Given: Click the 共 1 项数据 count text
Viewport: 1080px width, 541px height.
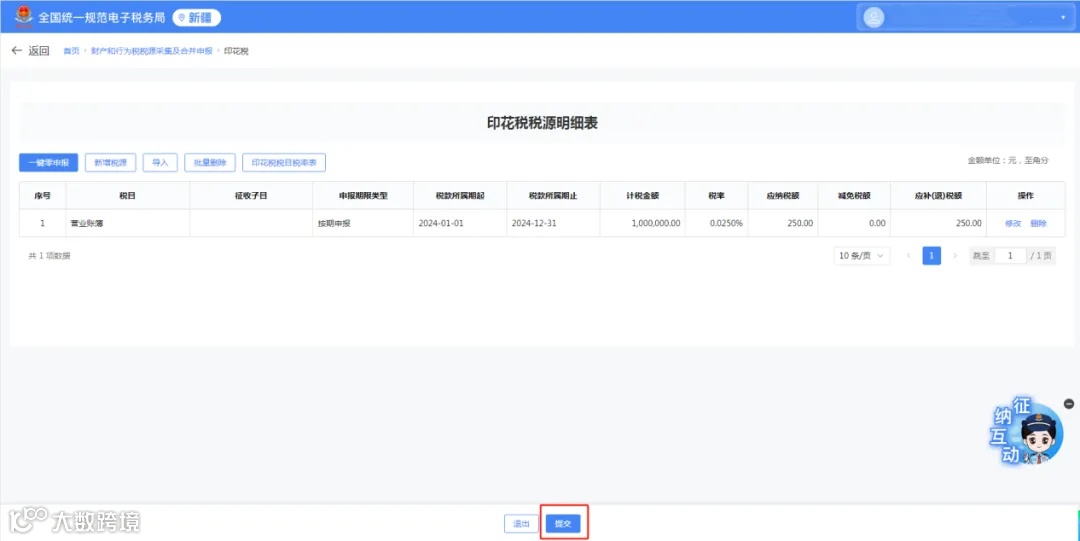Looking at the screenshot, I should pyautogui.click(x=49, y=256).
